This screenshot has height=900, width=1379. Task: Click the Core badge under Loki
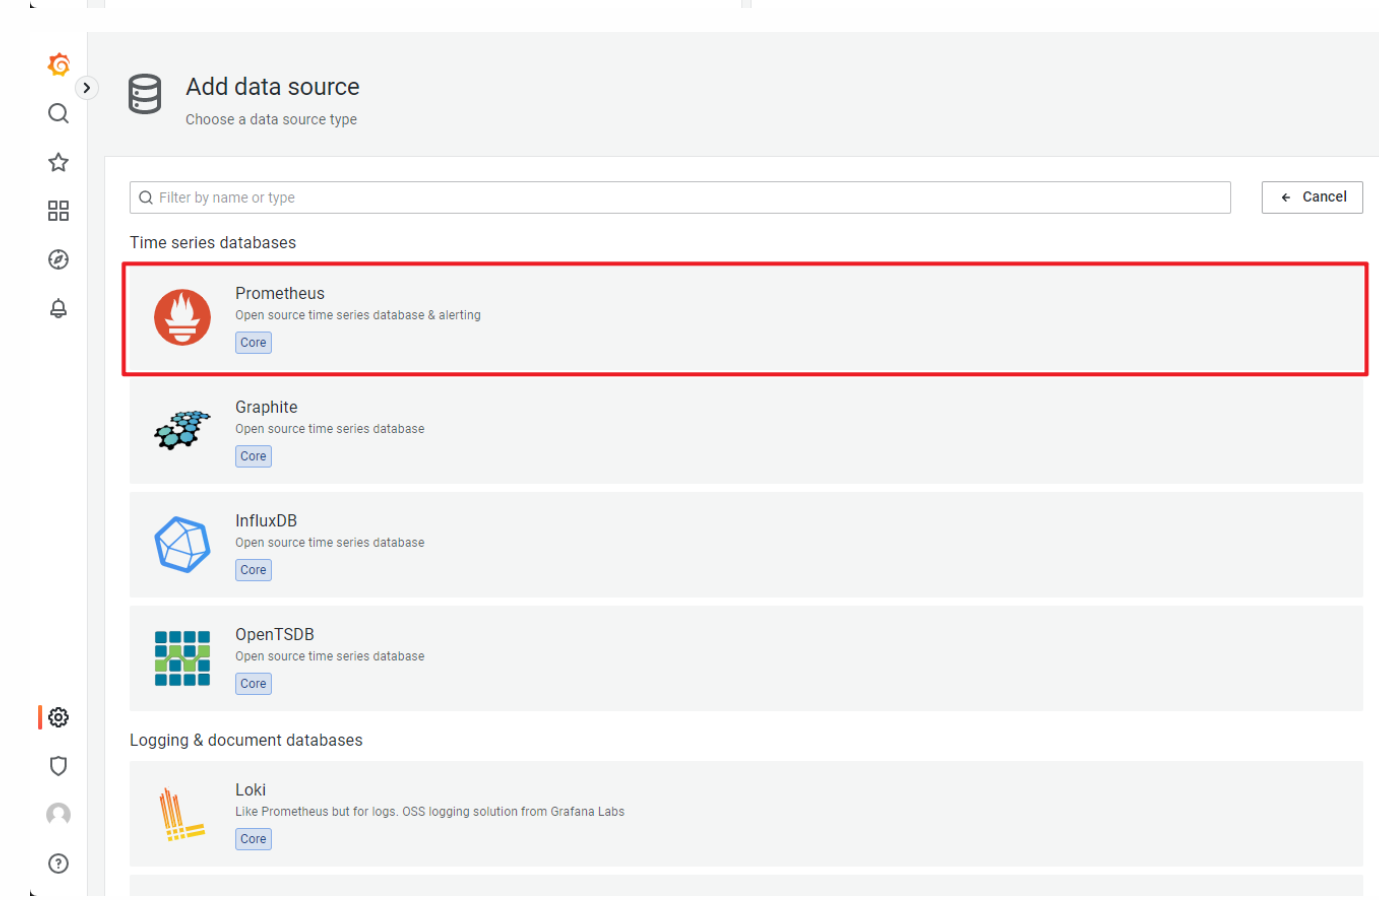[x=254, y=839]
